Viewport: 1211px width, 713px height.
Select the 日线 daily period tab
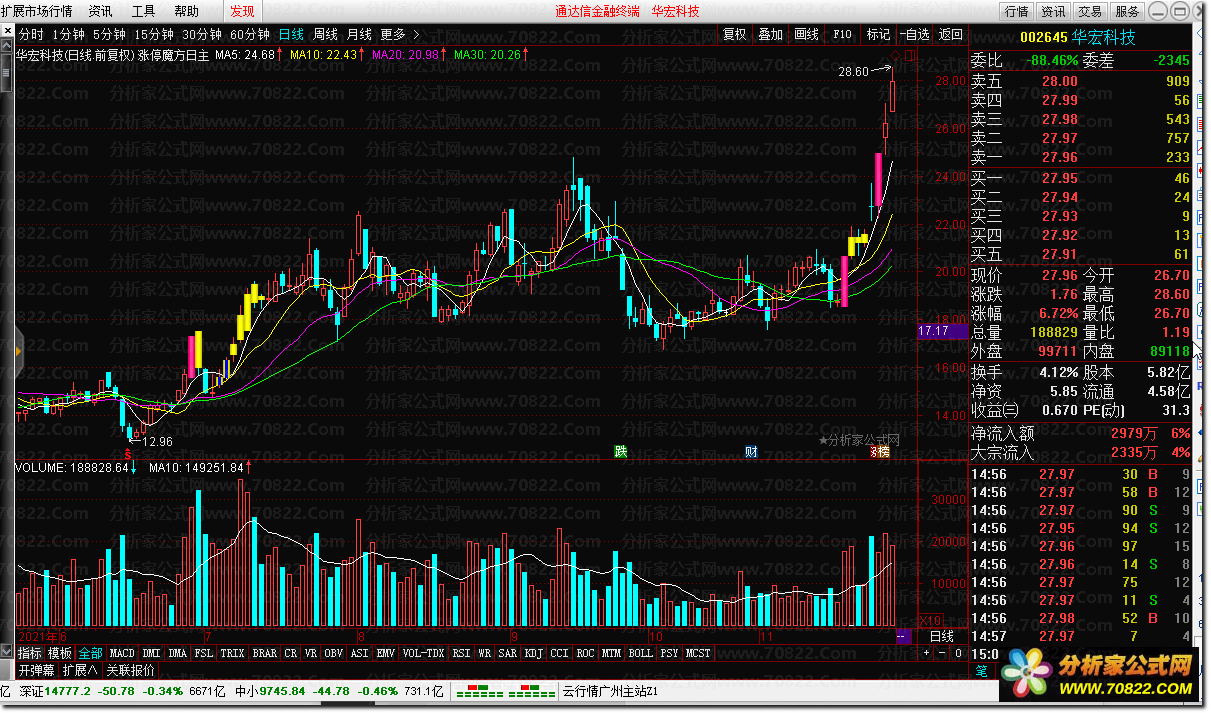291,34
